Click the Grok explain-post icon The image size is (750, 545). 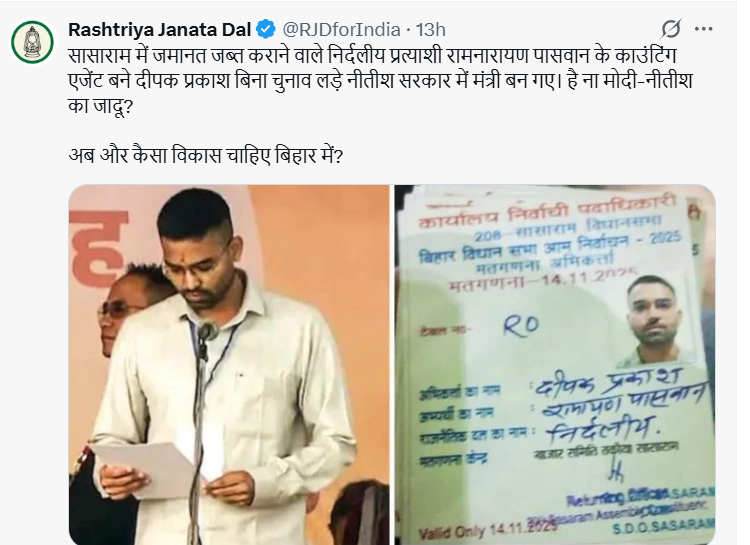click(x=671, y=29)
